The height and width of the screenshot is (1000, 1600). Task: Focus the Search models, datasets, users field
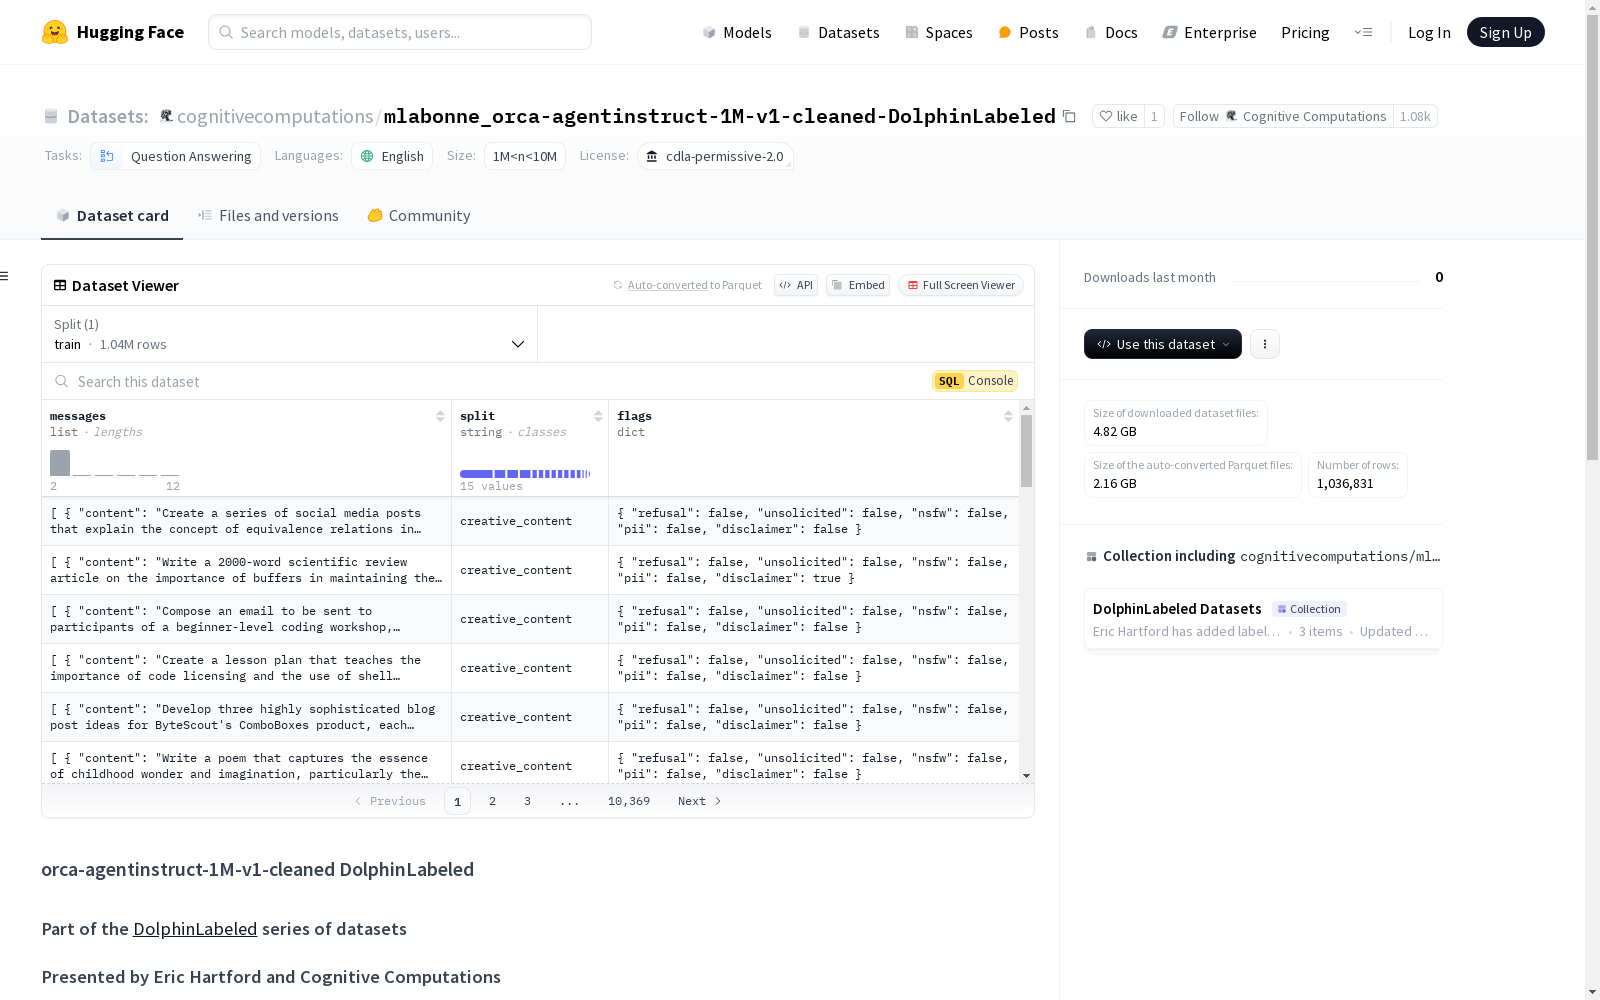pyautogui.click(x=400, y=32)
